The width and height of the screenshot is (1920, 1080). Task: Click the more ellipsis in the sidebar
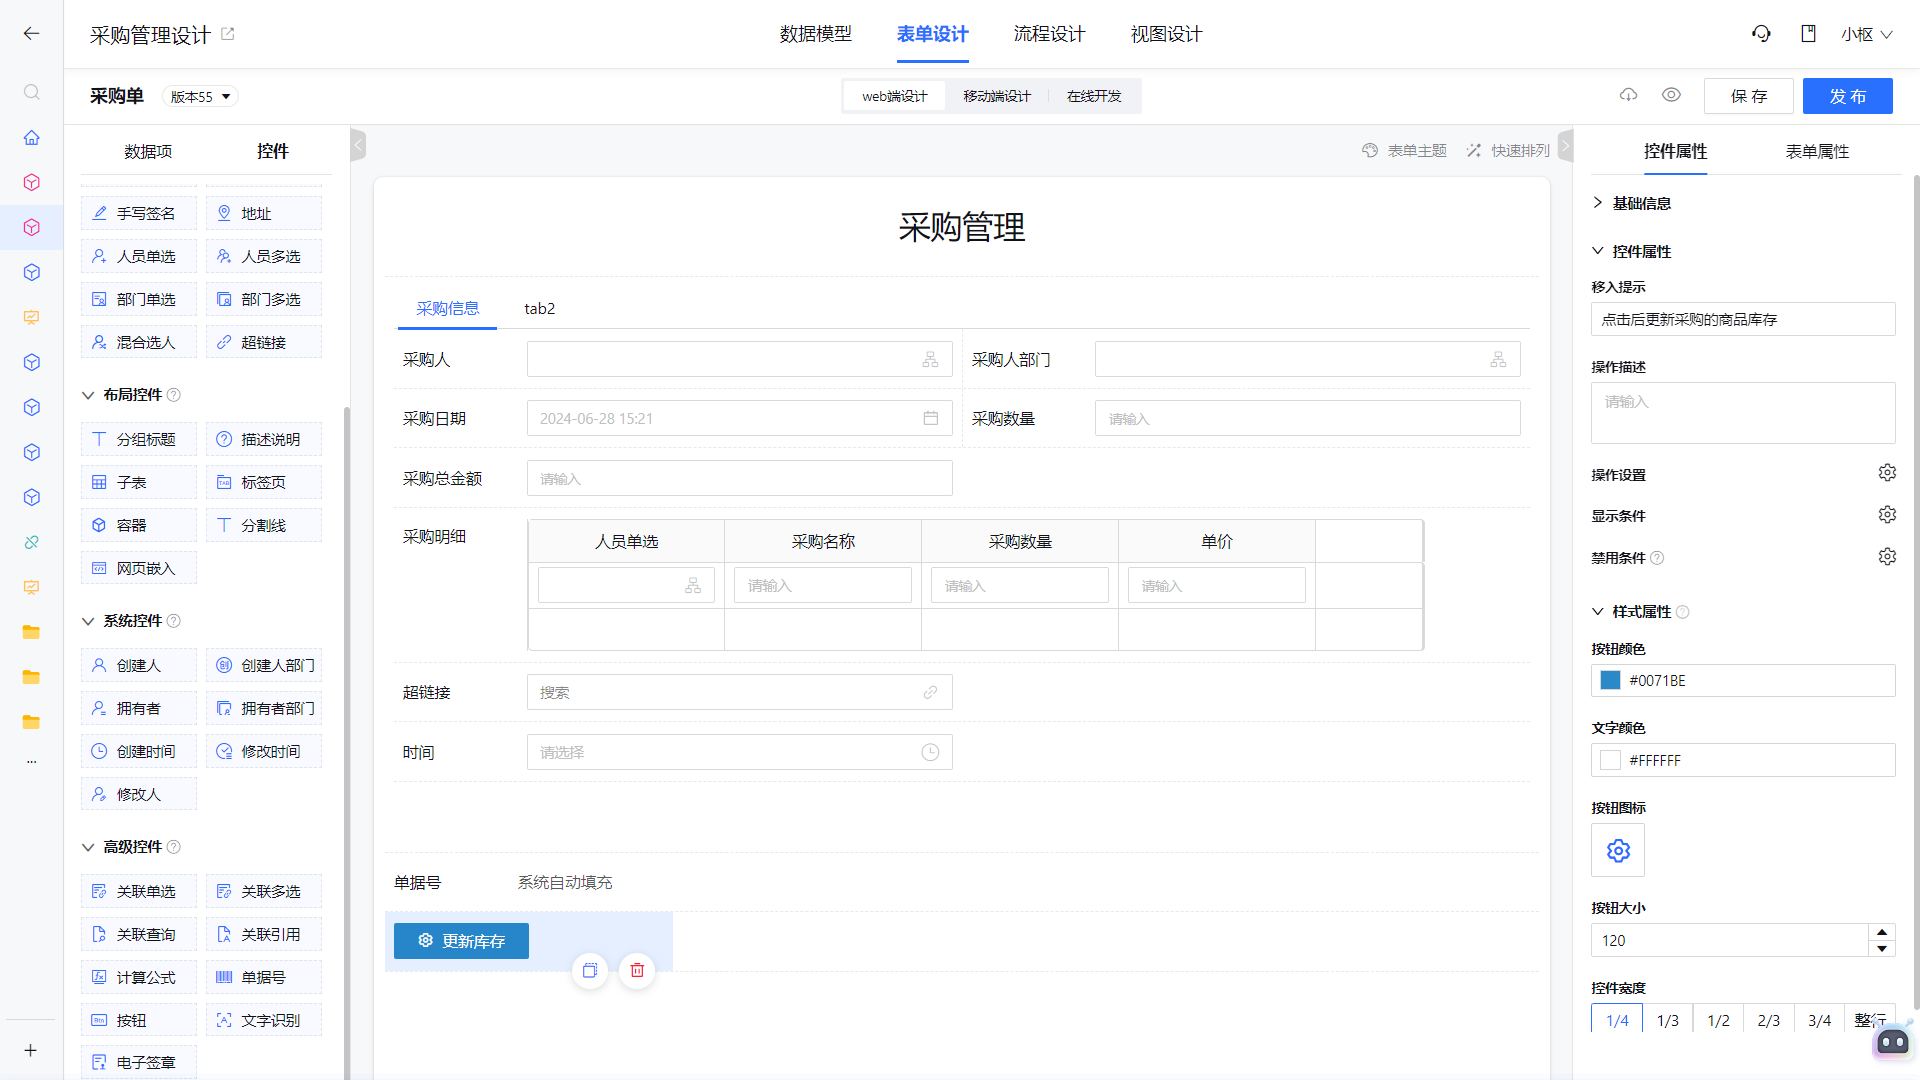[32, 762]
